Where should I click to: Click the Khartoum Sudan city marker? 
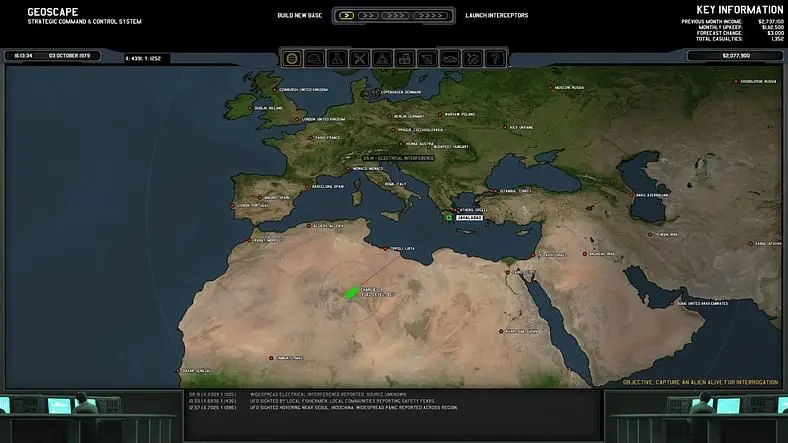click(501, 331)
